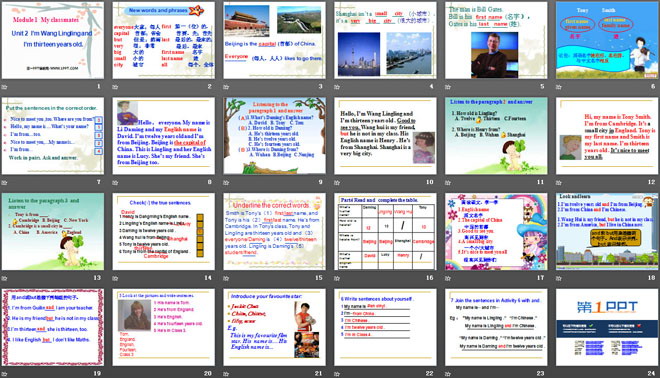The height and width of the screenshot is (378, 660).
Task: Select the Module 1 My classmates title slide
Action: [53, 40]
